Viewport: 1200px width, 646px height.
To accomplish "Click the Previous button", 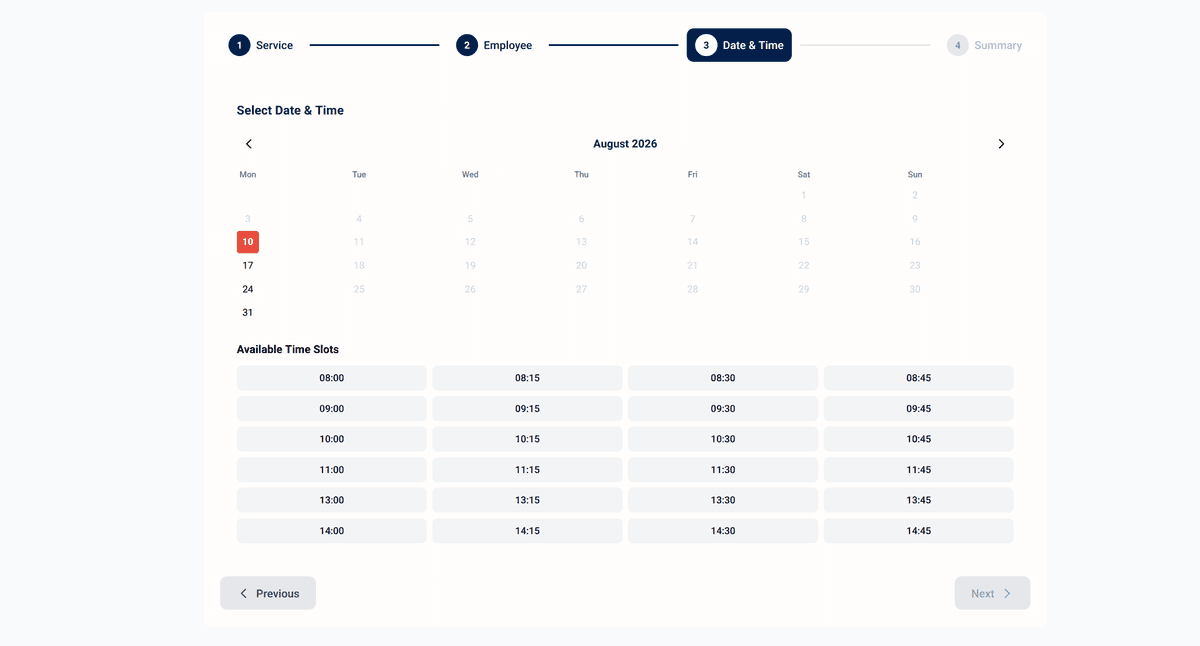I will (x=268, y=593).
